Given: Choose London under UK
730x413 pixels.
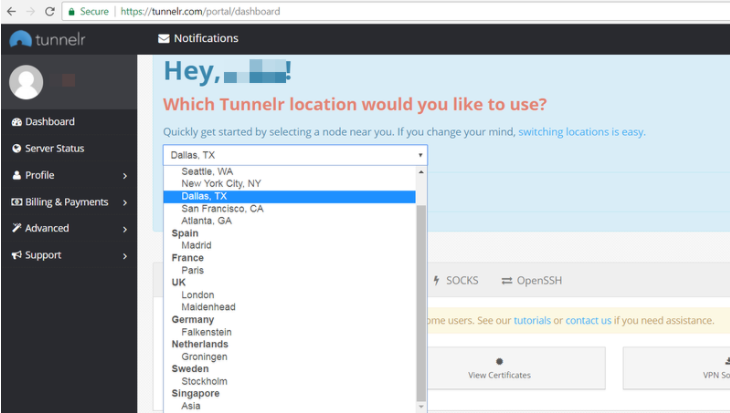Looking at the screenshot, I should tap(290, 295).
